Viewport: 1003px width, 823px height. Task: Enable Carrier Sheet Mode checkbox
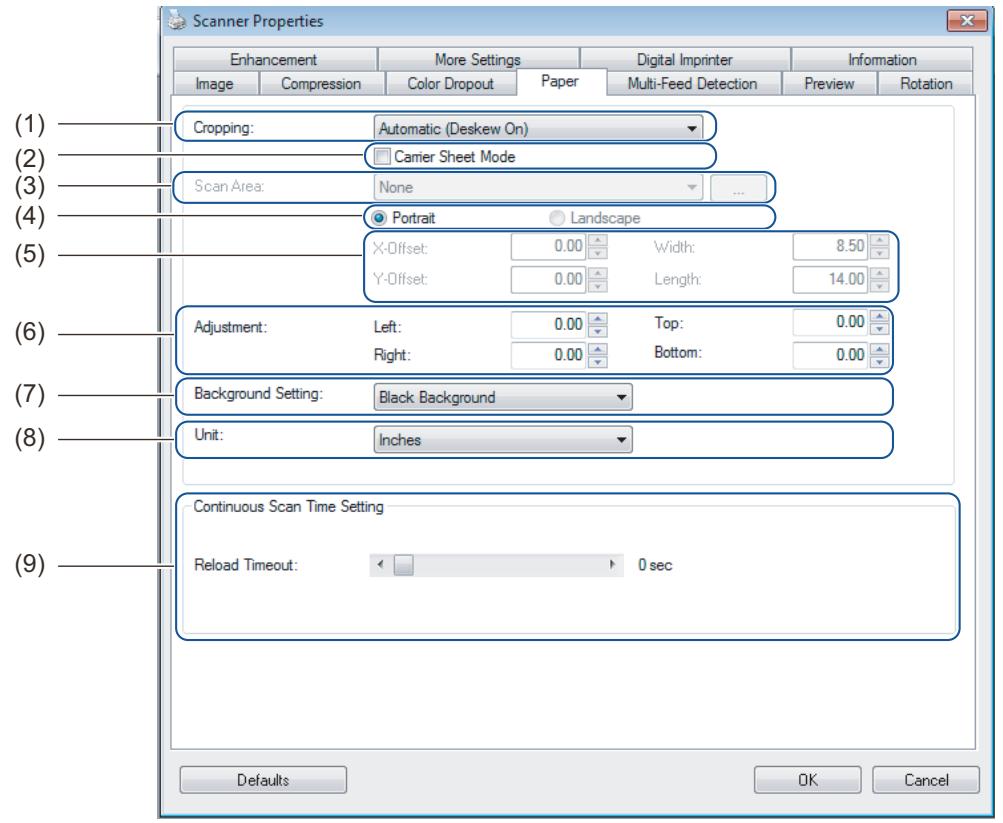(x=382, y=157)
